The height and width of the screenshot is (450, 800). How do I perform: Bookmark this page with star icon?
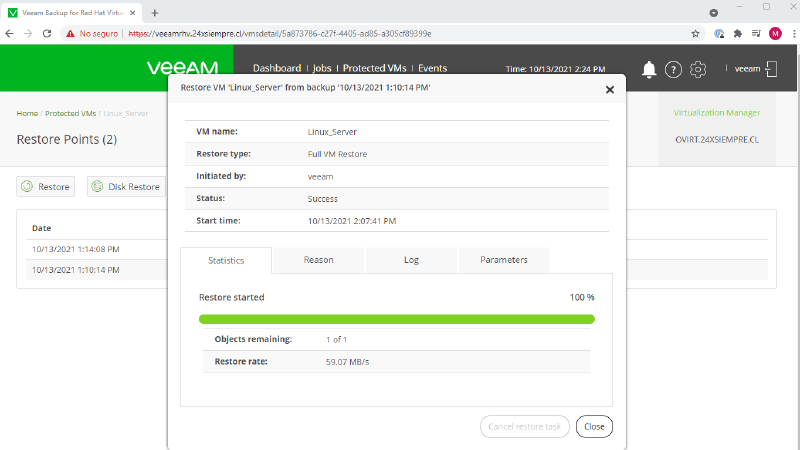click(x=695, y=34)
